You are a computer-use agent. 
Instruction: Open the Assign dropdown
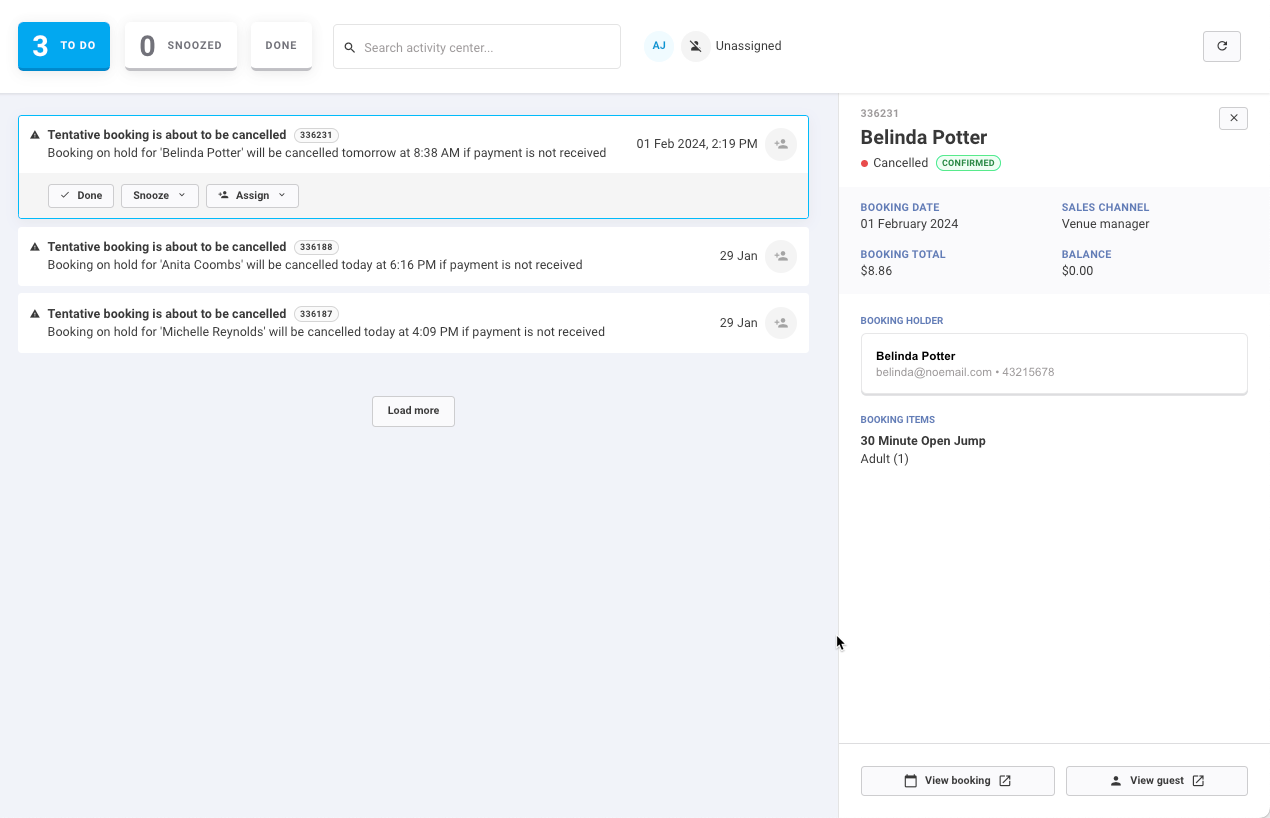pos(252,196)
